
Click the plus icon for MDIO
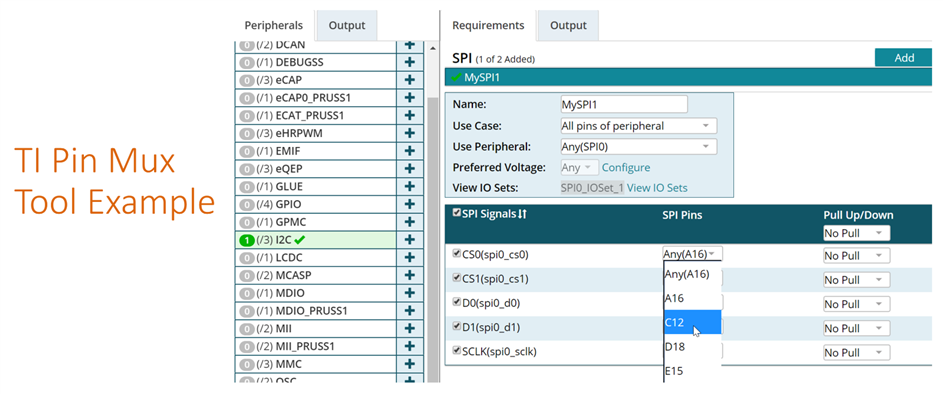tap(410, 293)
